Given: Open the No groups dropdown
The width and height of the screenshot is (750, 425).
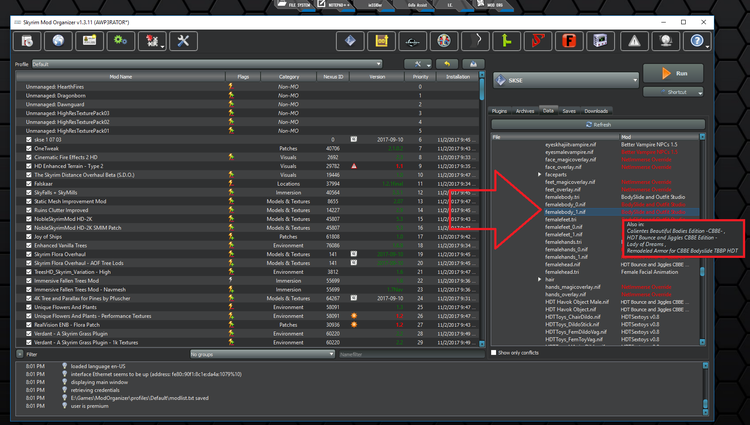Looking at the screenshot, I should 262,354.
